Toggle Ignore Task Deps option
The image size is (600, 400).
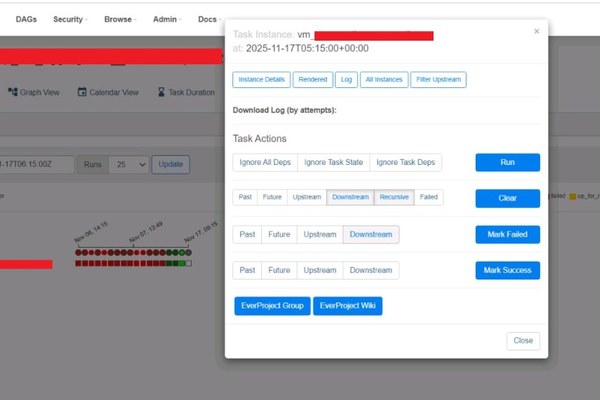click(x=406, y=162)
